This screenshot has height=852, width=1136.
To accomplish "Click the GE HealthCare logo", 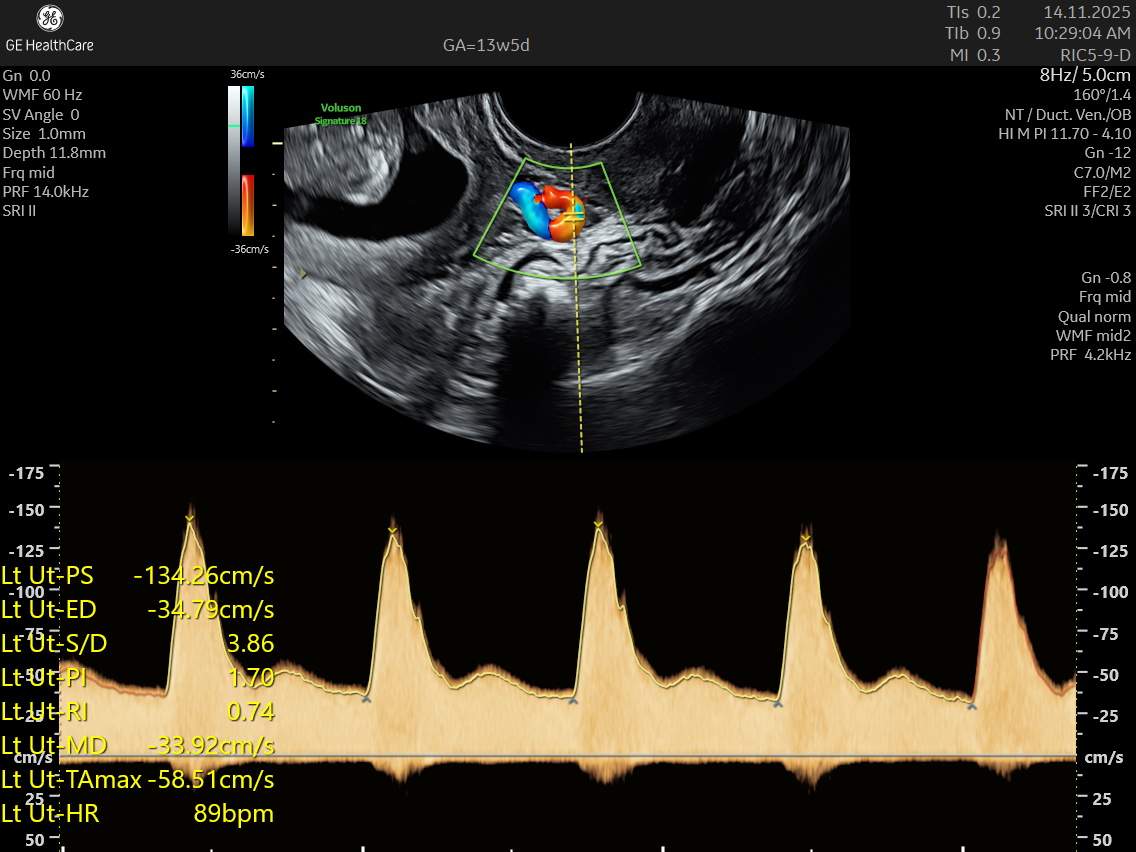I will tap(50, 28).
